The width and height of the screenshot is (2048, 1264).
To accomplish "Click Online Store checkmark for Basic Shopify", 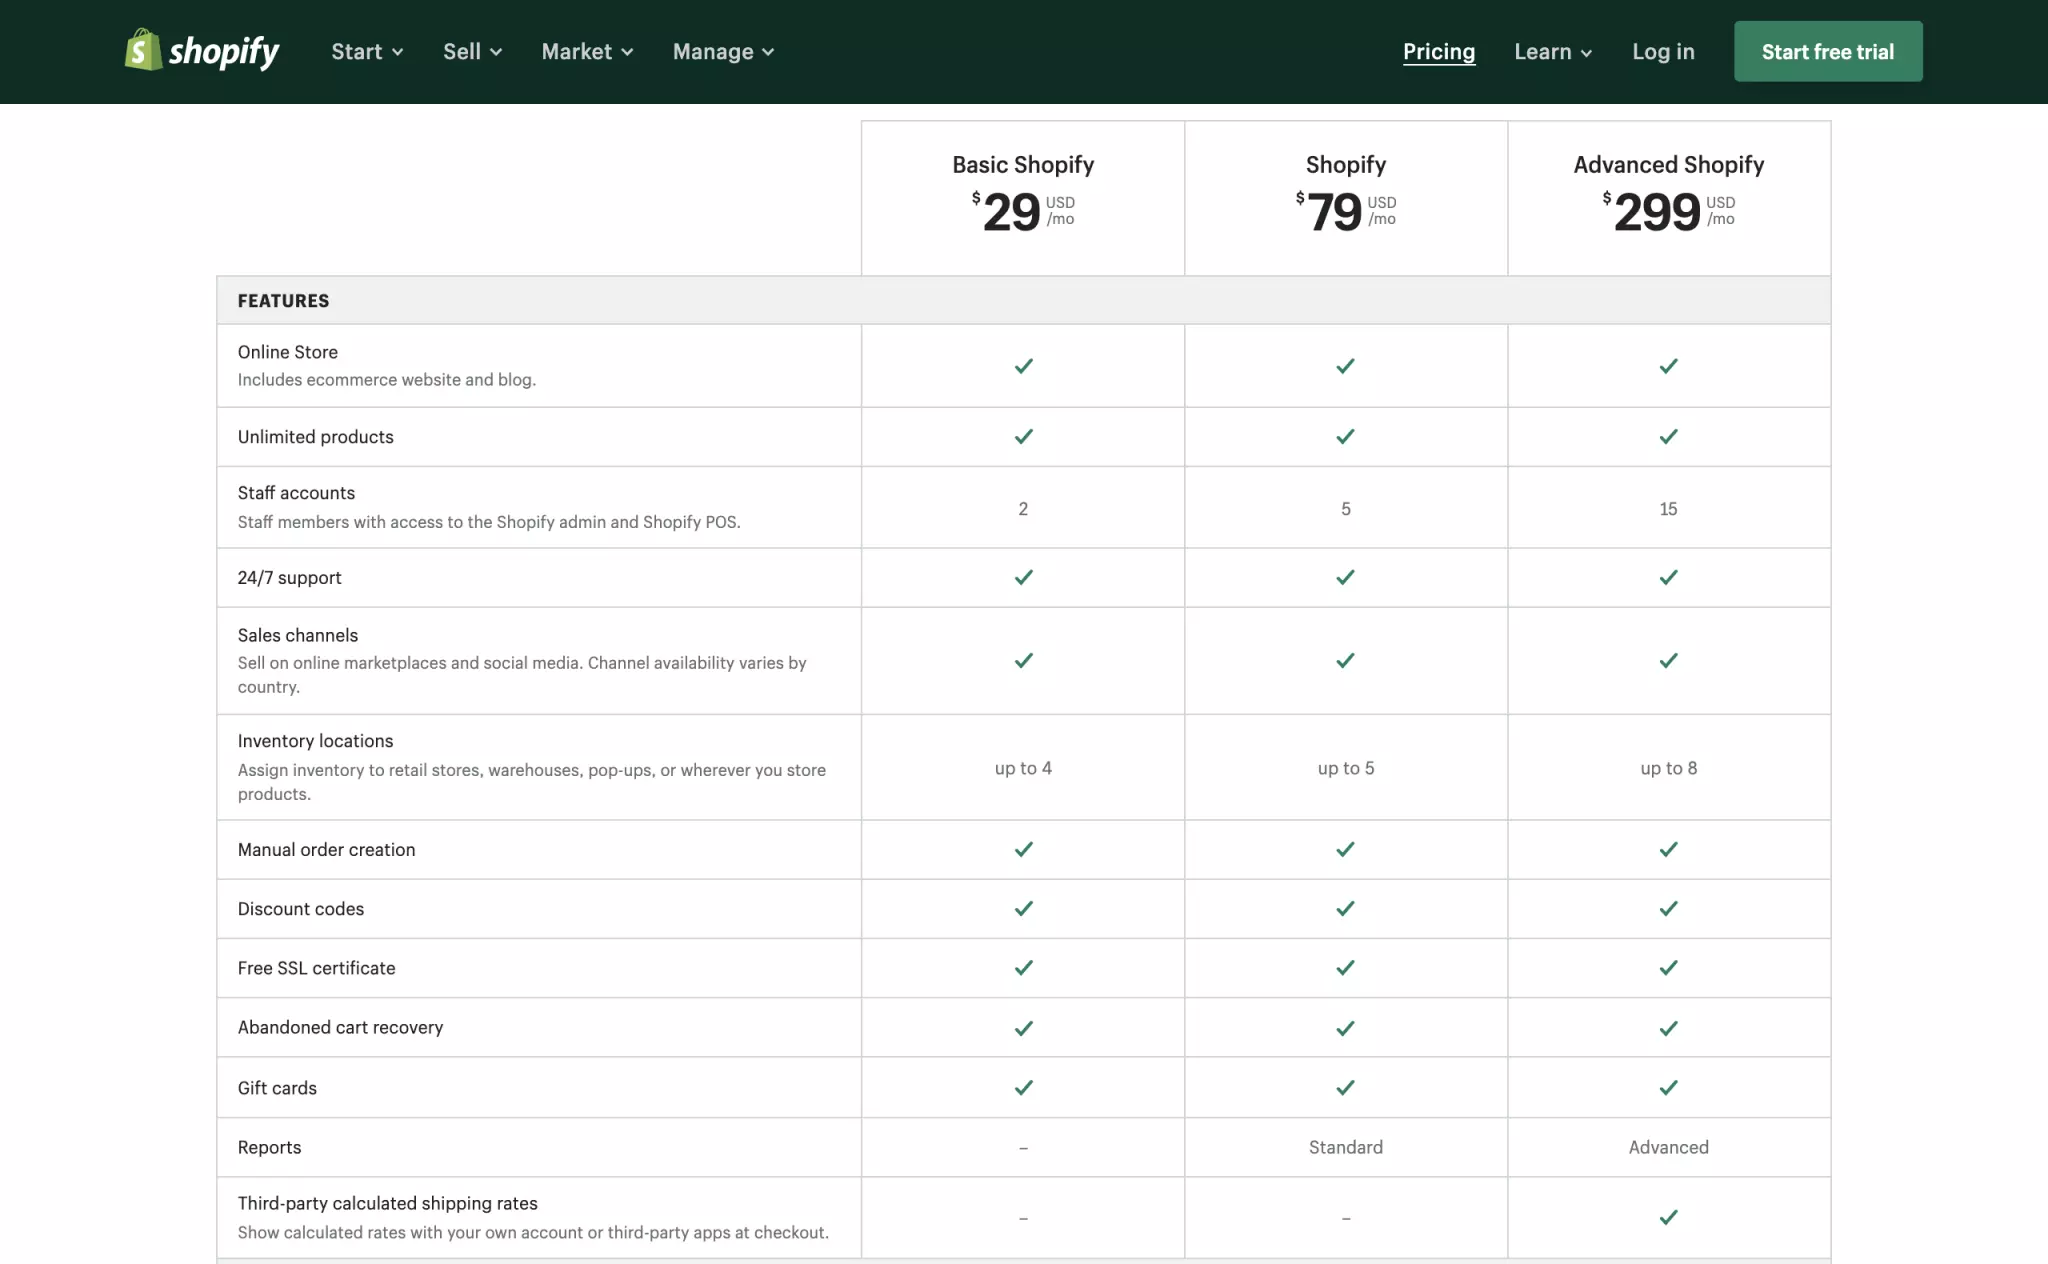I will coord(1023,366).
